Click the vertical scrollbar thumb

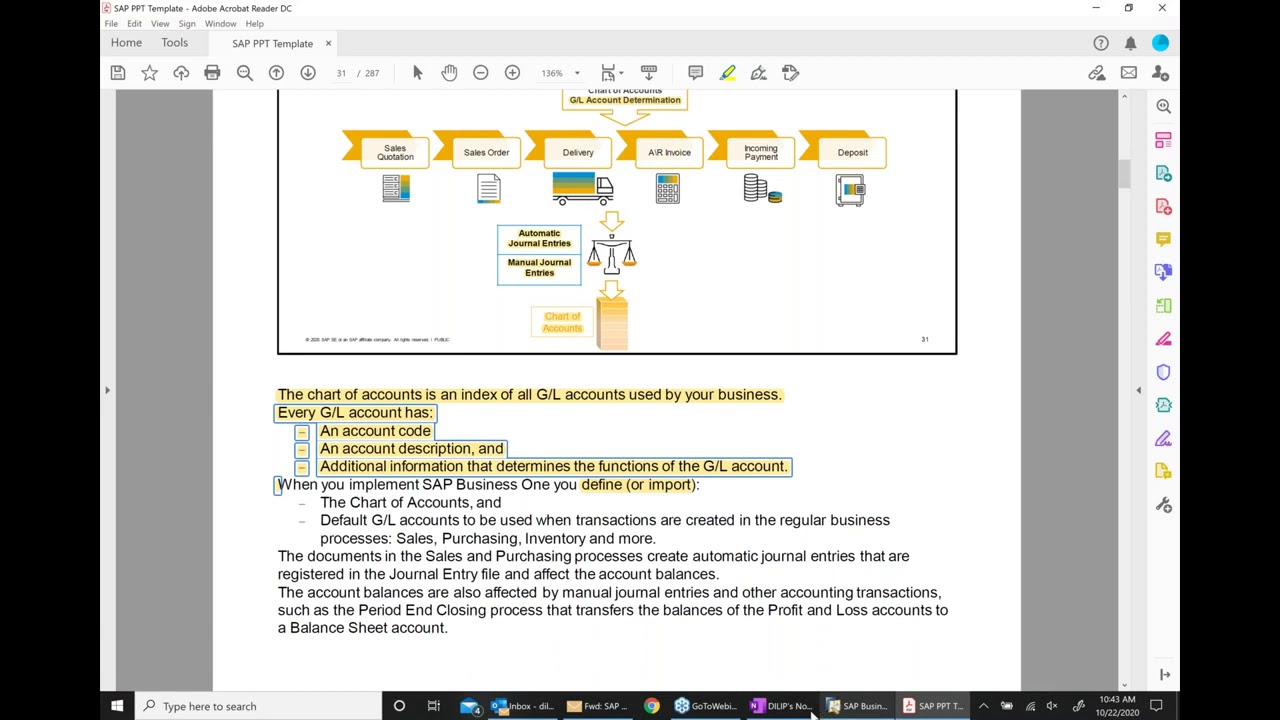(x=1124, y=174)
